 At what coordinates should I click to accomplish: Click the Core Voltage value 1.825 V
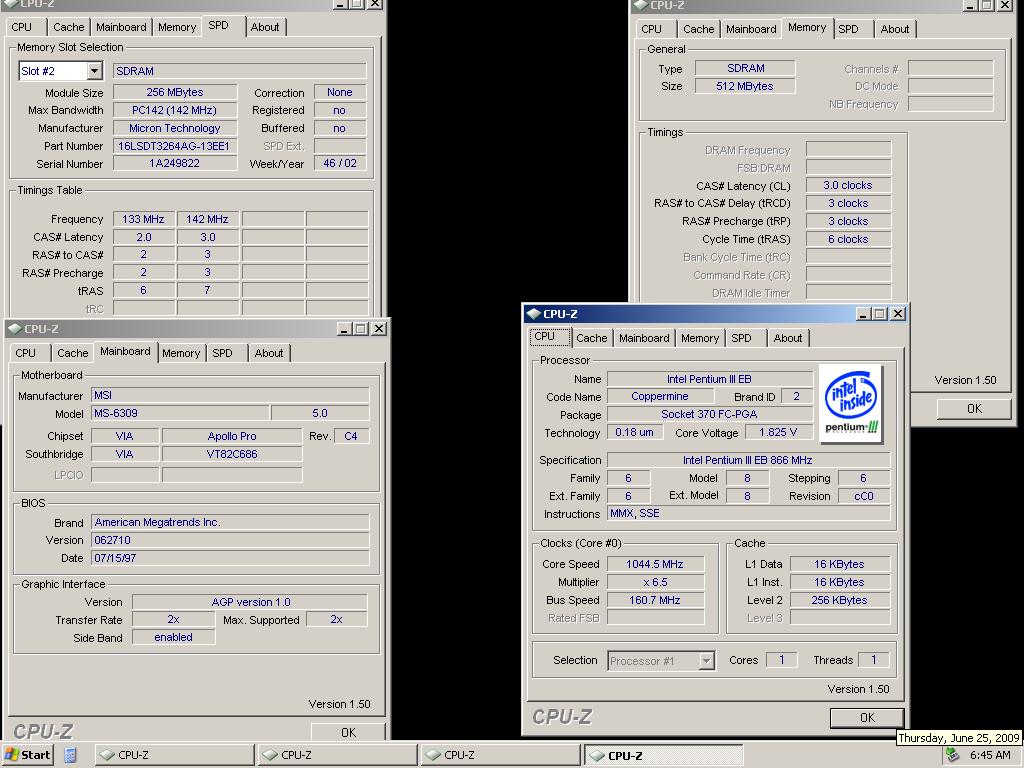point(778,432)
